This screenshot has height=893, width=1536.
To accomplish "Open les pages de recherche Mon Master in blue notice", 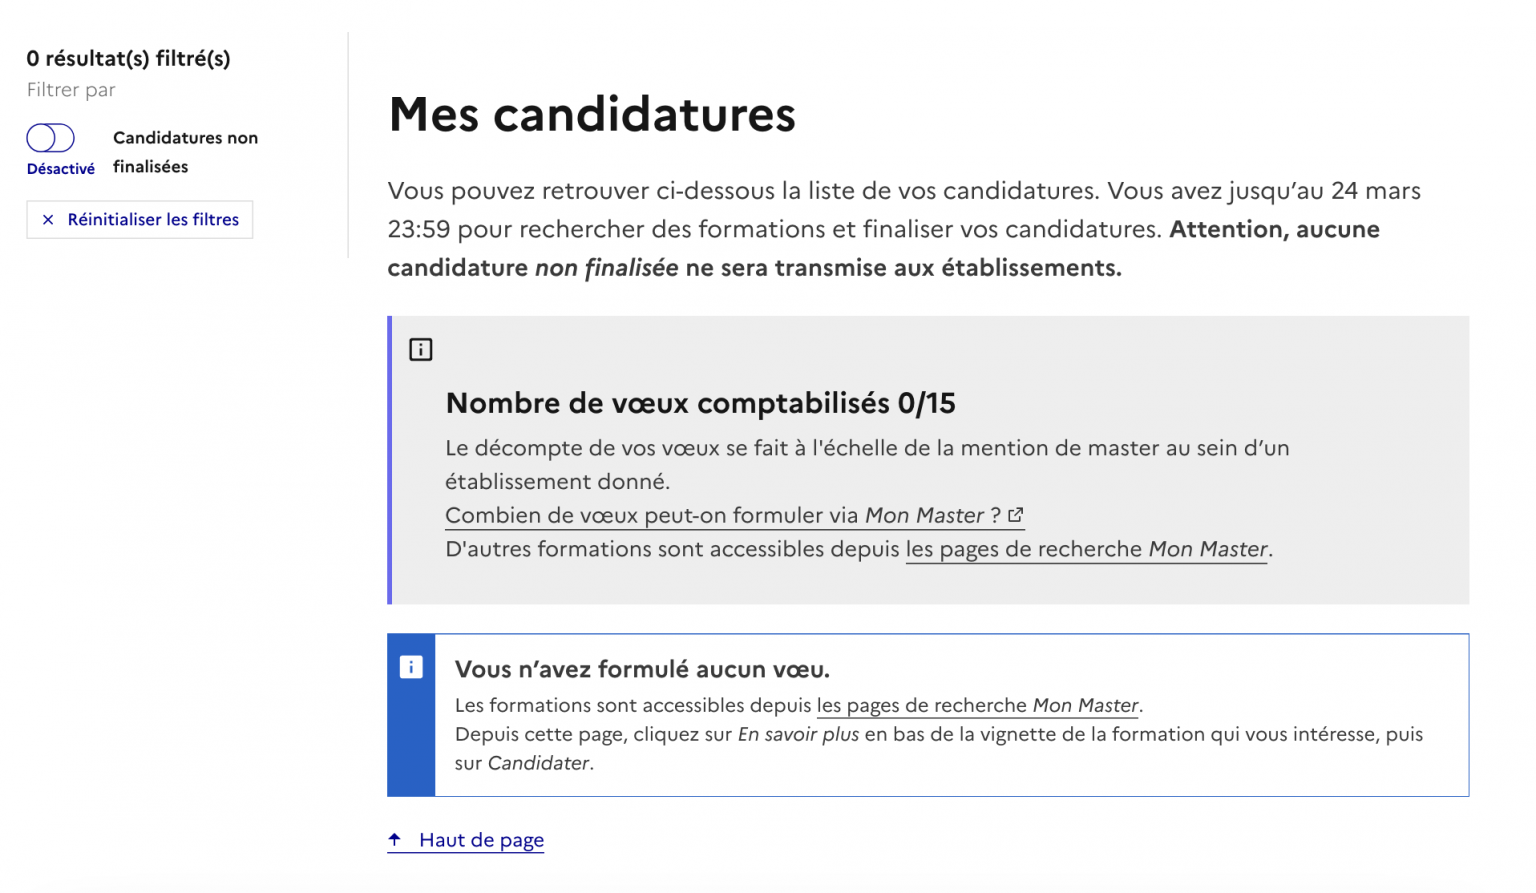I will [x=977, y=705].
